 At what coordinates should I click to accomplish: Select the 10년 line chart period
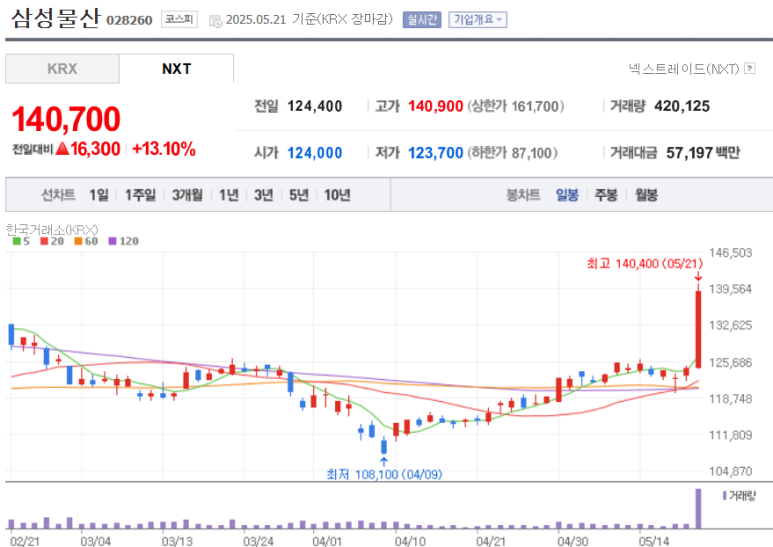[x=337, y=195]
